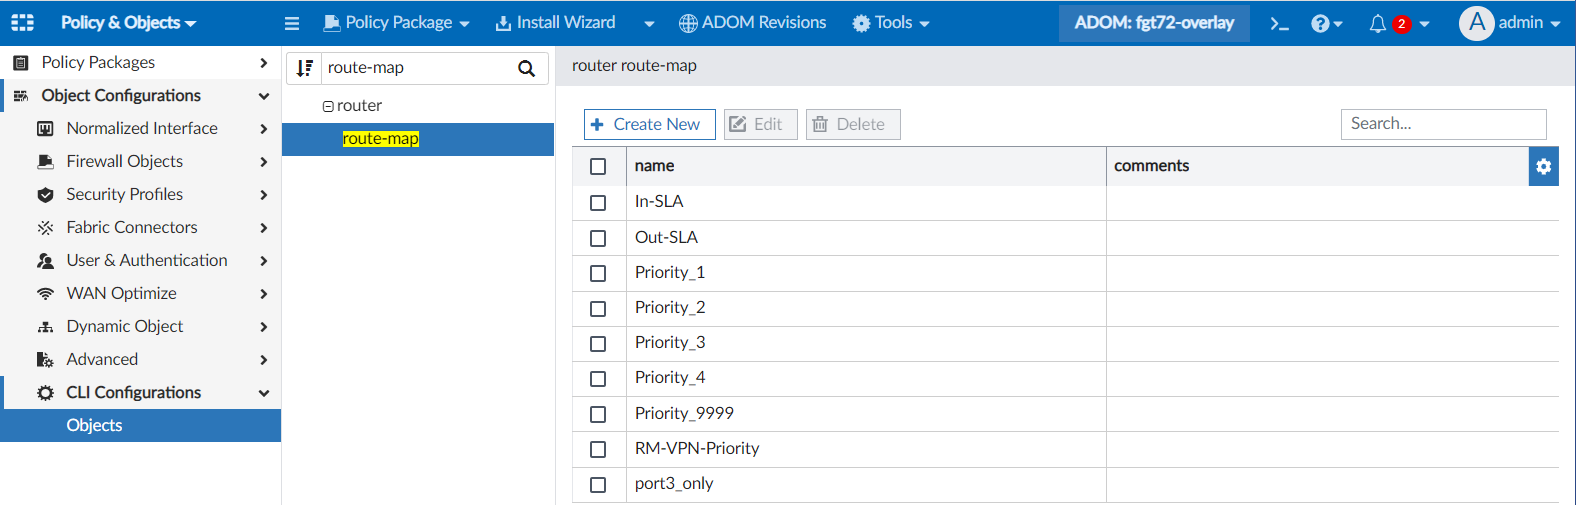
Task: Click the sort order icon beside route-map search
Action: [x=305, y=68]
